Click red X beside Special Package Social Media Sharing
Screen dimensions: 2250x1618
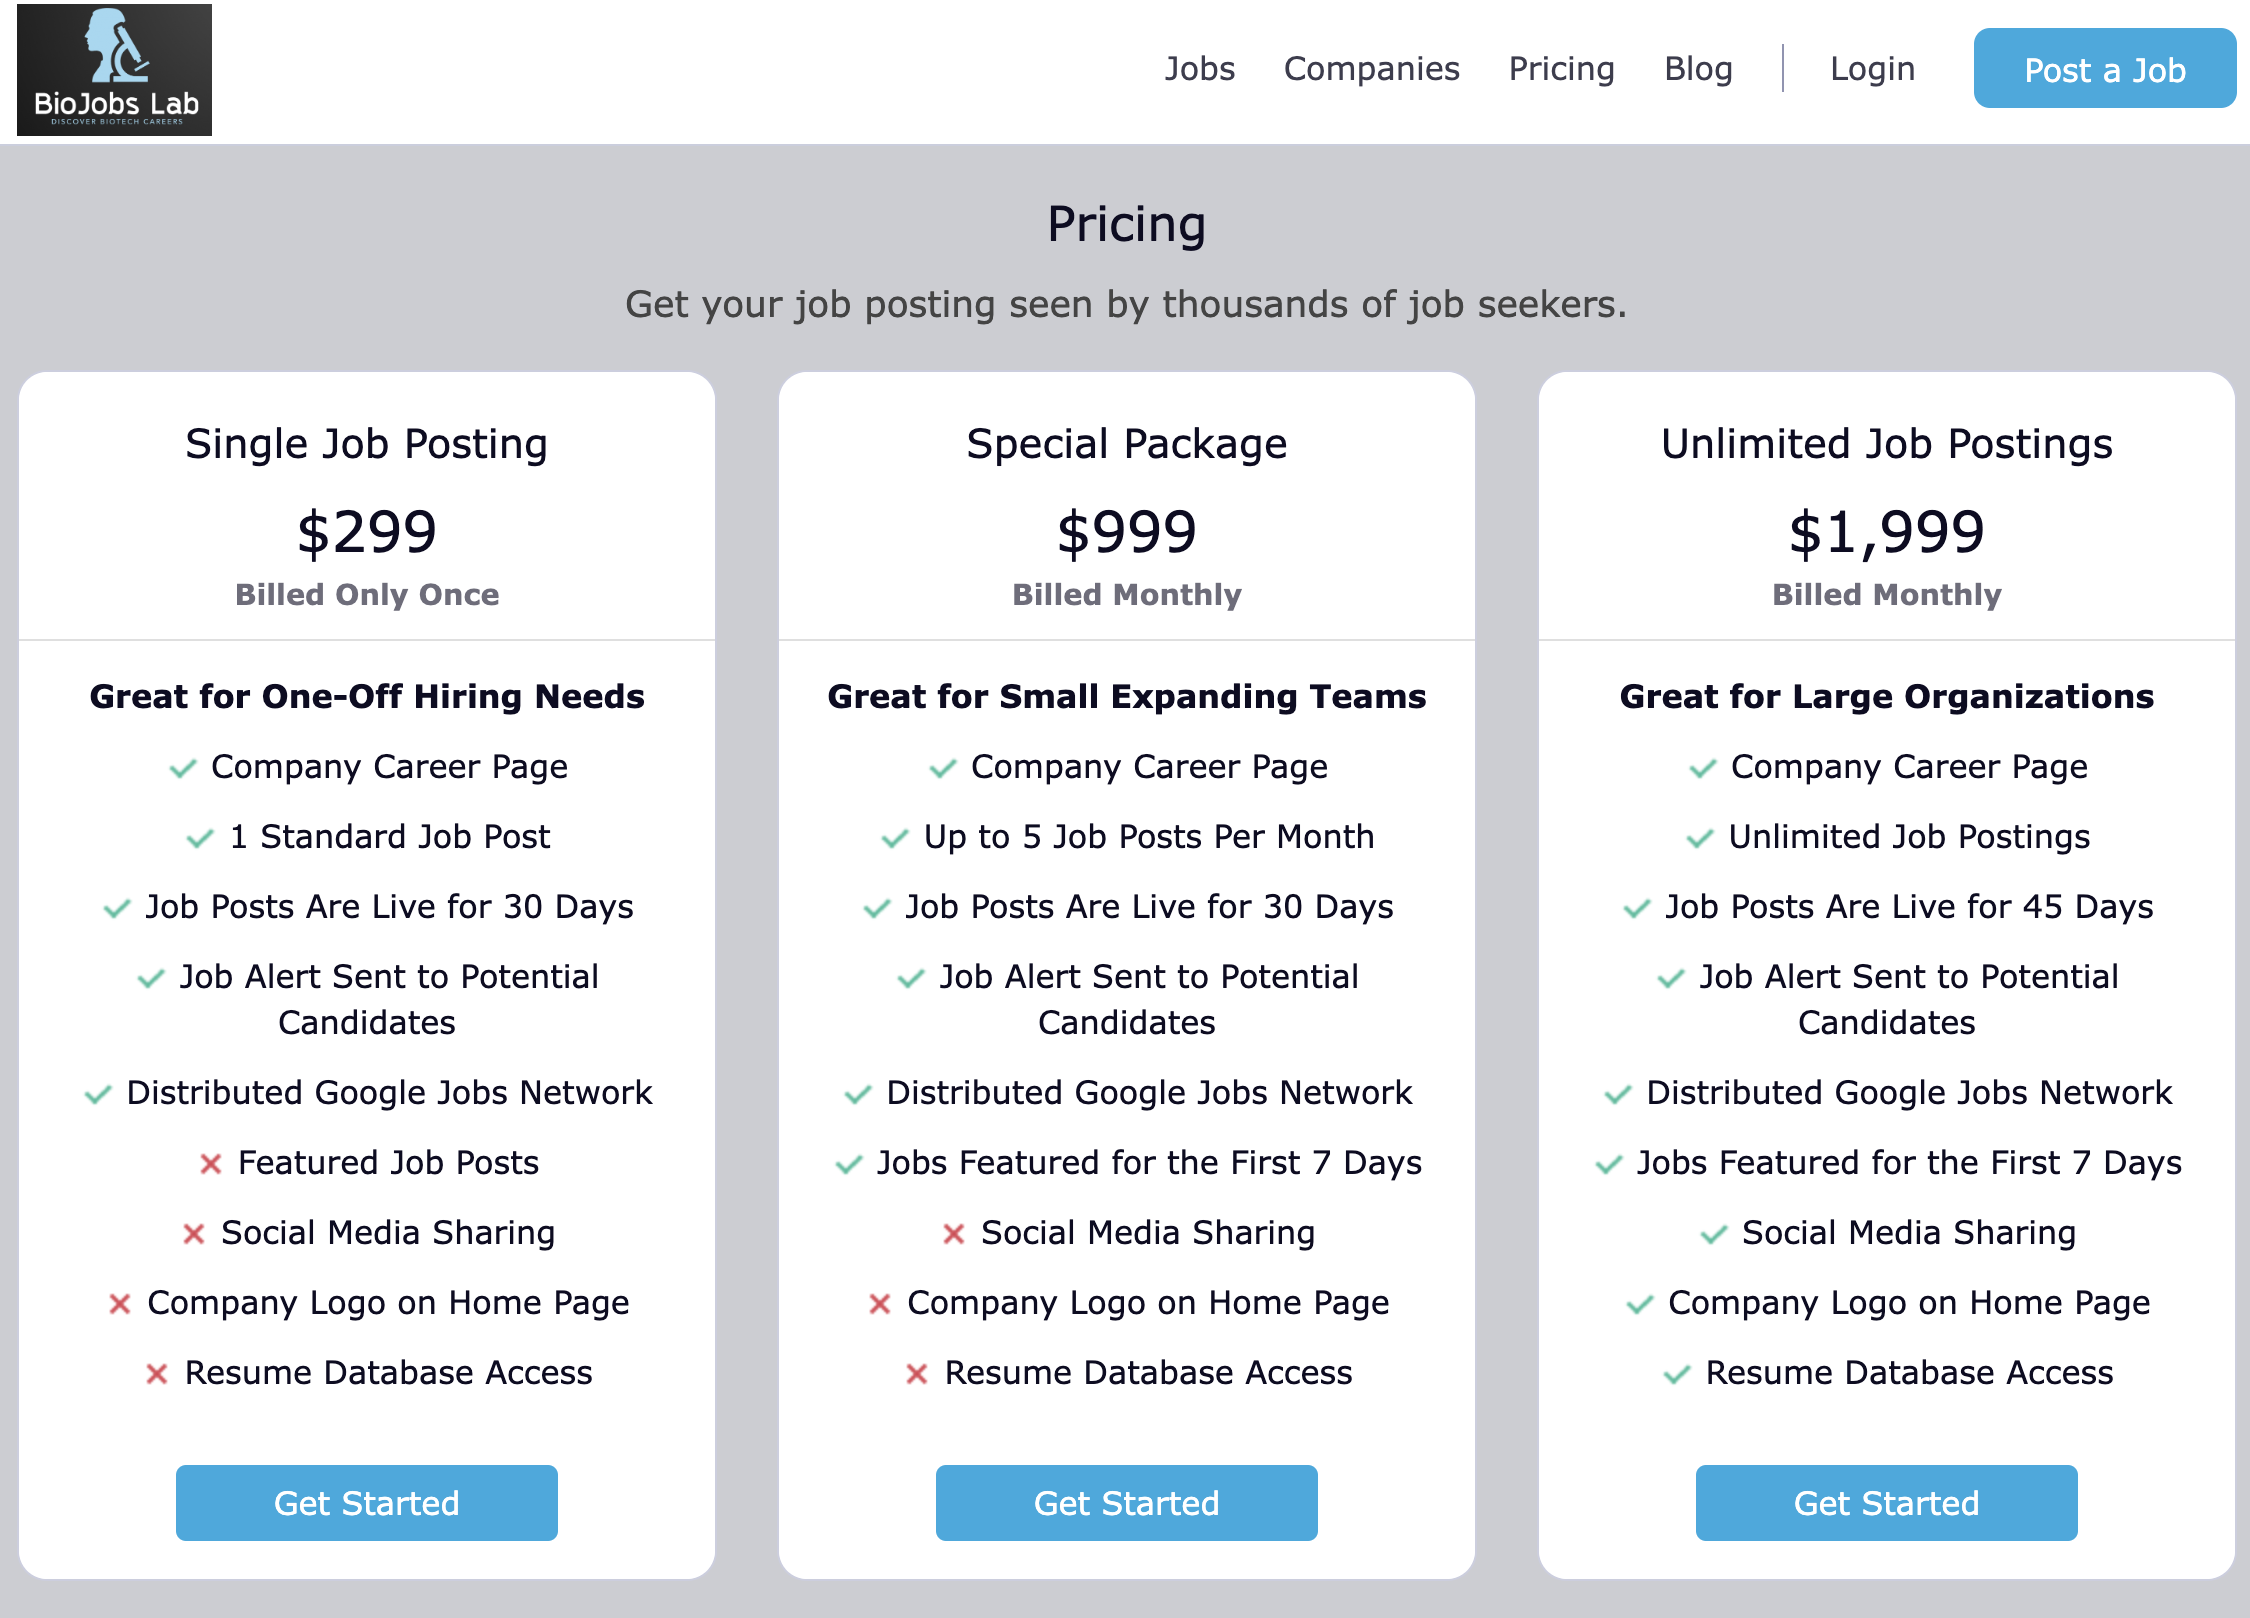pyautogui.click(x=954, y=1234)
